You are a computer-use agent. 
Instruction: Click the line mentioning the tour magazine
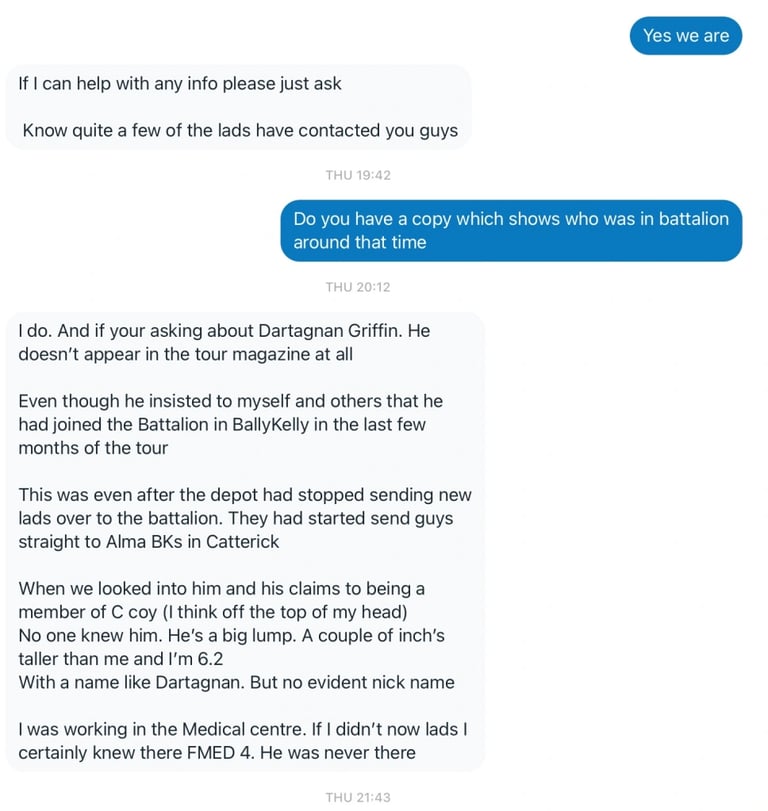185,354
